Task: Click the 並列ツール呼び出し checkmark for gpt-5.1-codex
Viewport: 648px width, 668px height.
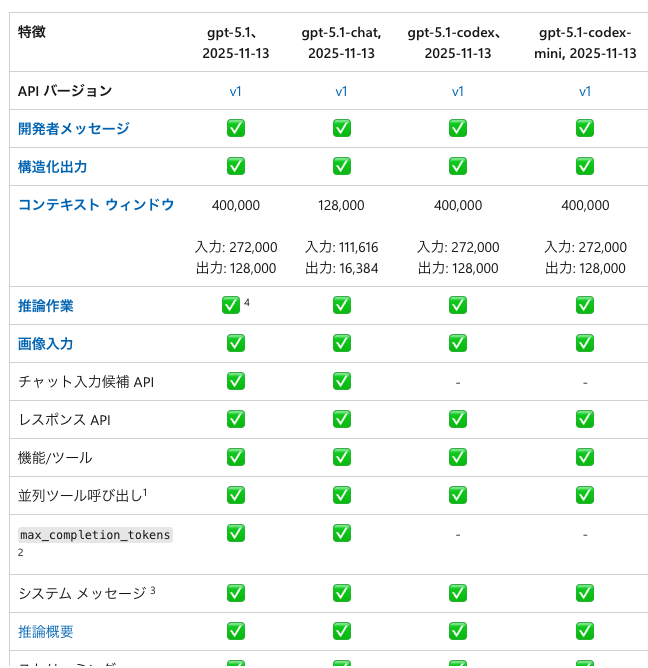Action: click(458, 495)
